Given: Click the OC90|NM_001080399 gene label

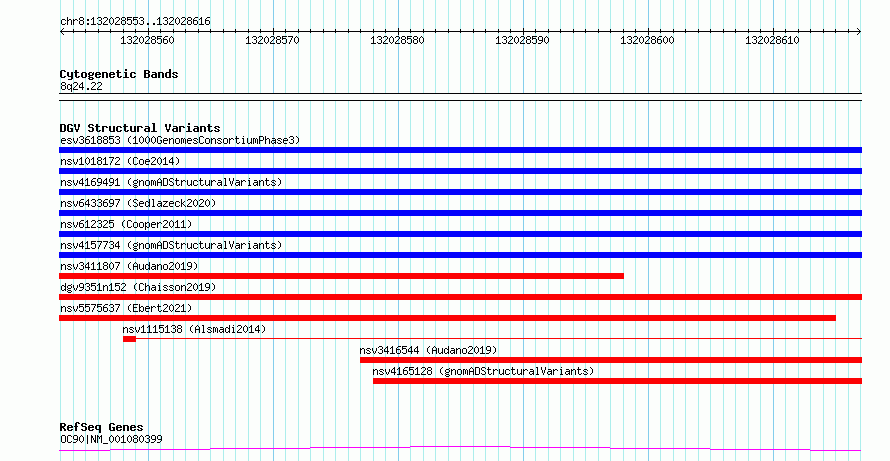Looking at the screenshot, I should [111, 439].
